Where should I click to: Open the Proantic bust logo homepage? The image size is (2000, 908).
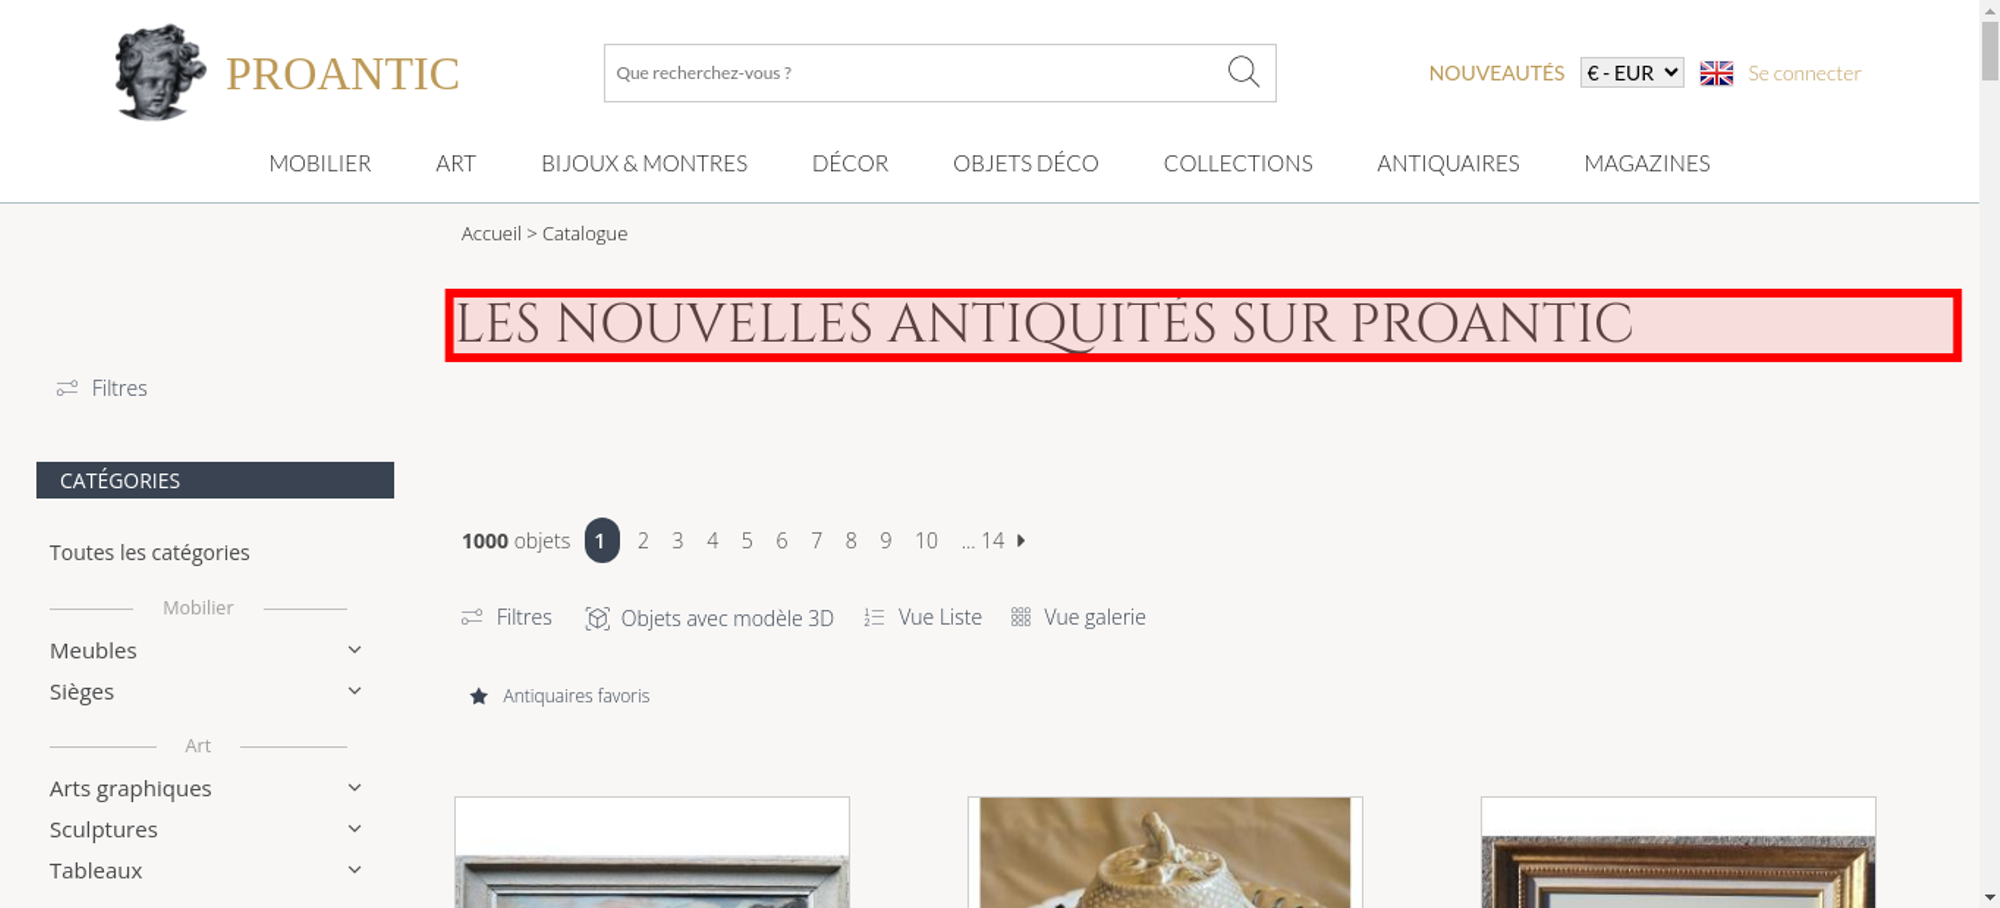click(160, 72)
